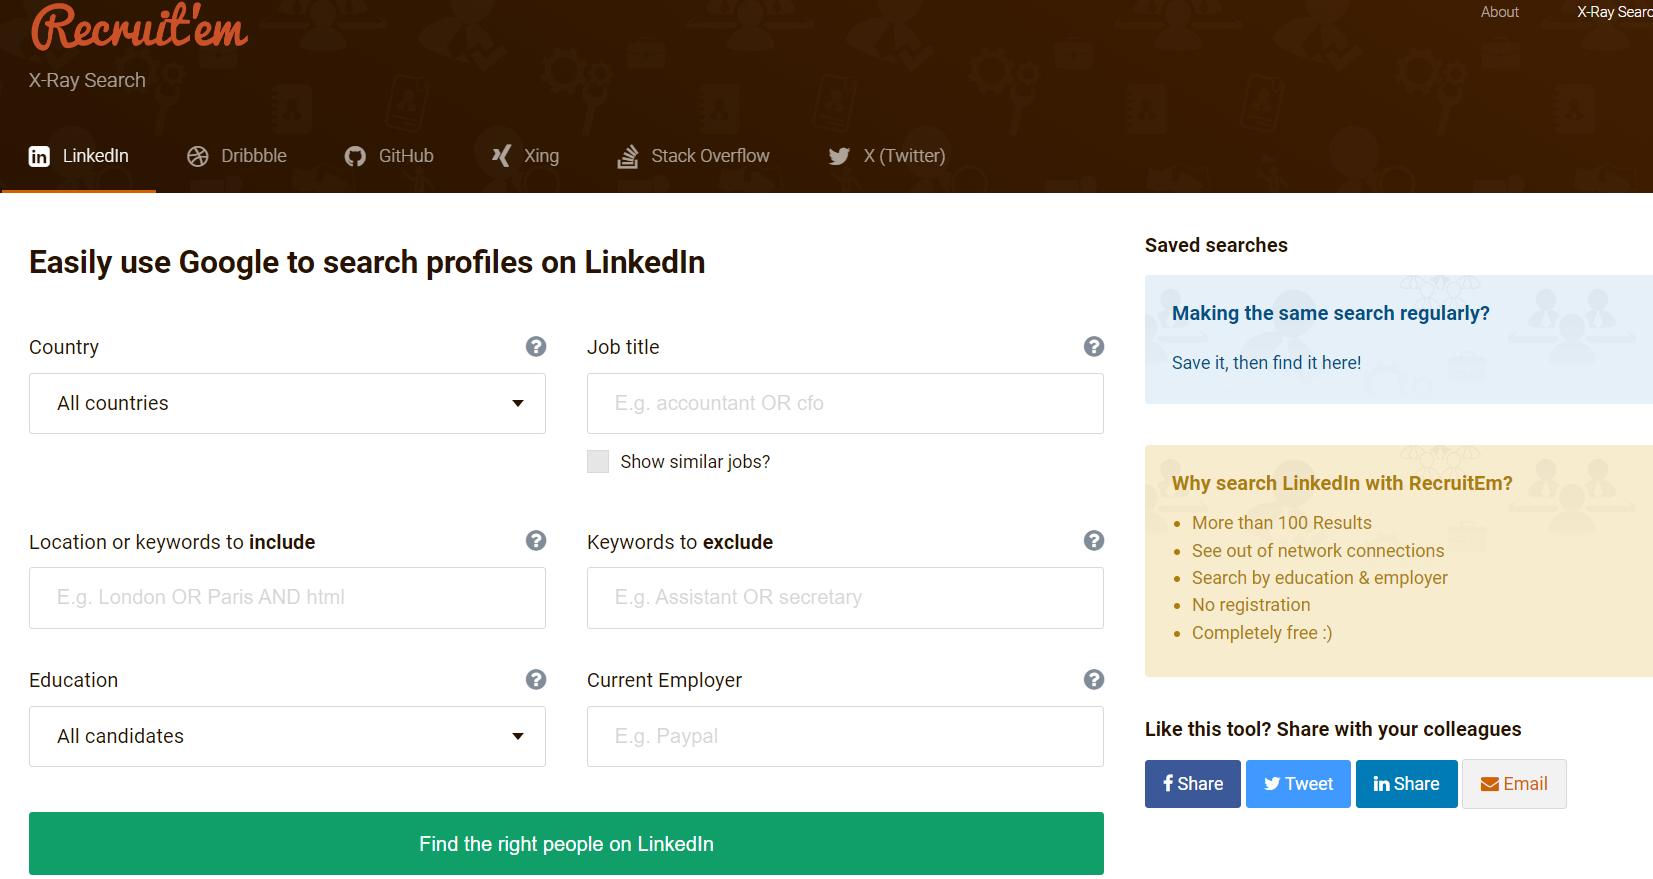
Task: Click the GitHub octocat icon
Action: coord(355,156)
